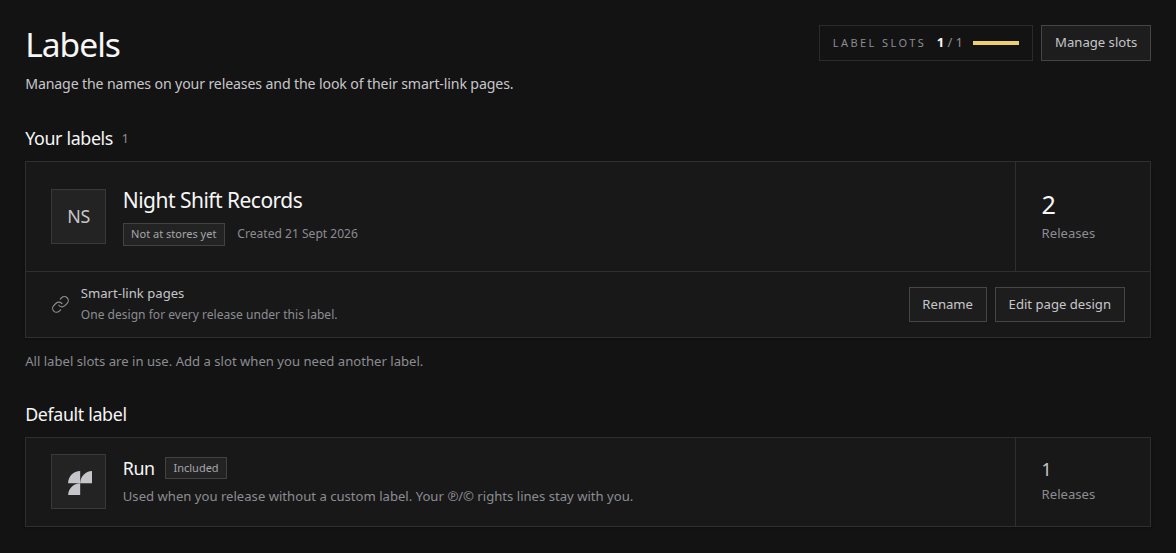Click the Run default label logo
Screen dimensions: 1176x553
78,482
